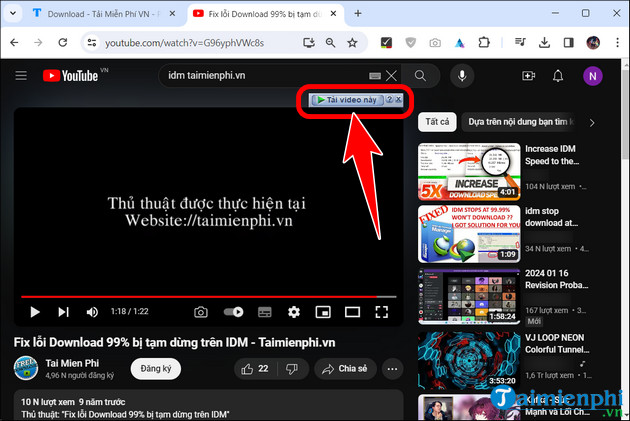
Task: Click the VJ LOOP NEON Colorful Tunnel title
Action: tap(557, 343)
